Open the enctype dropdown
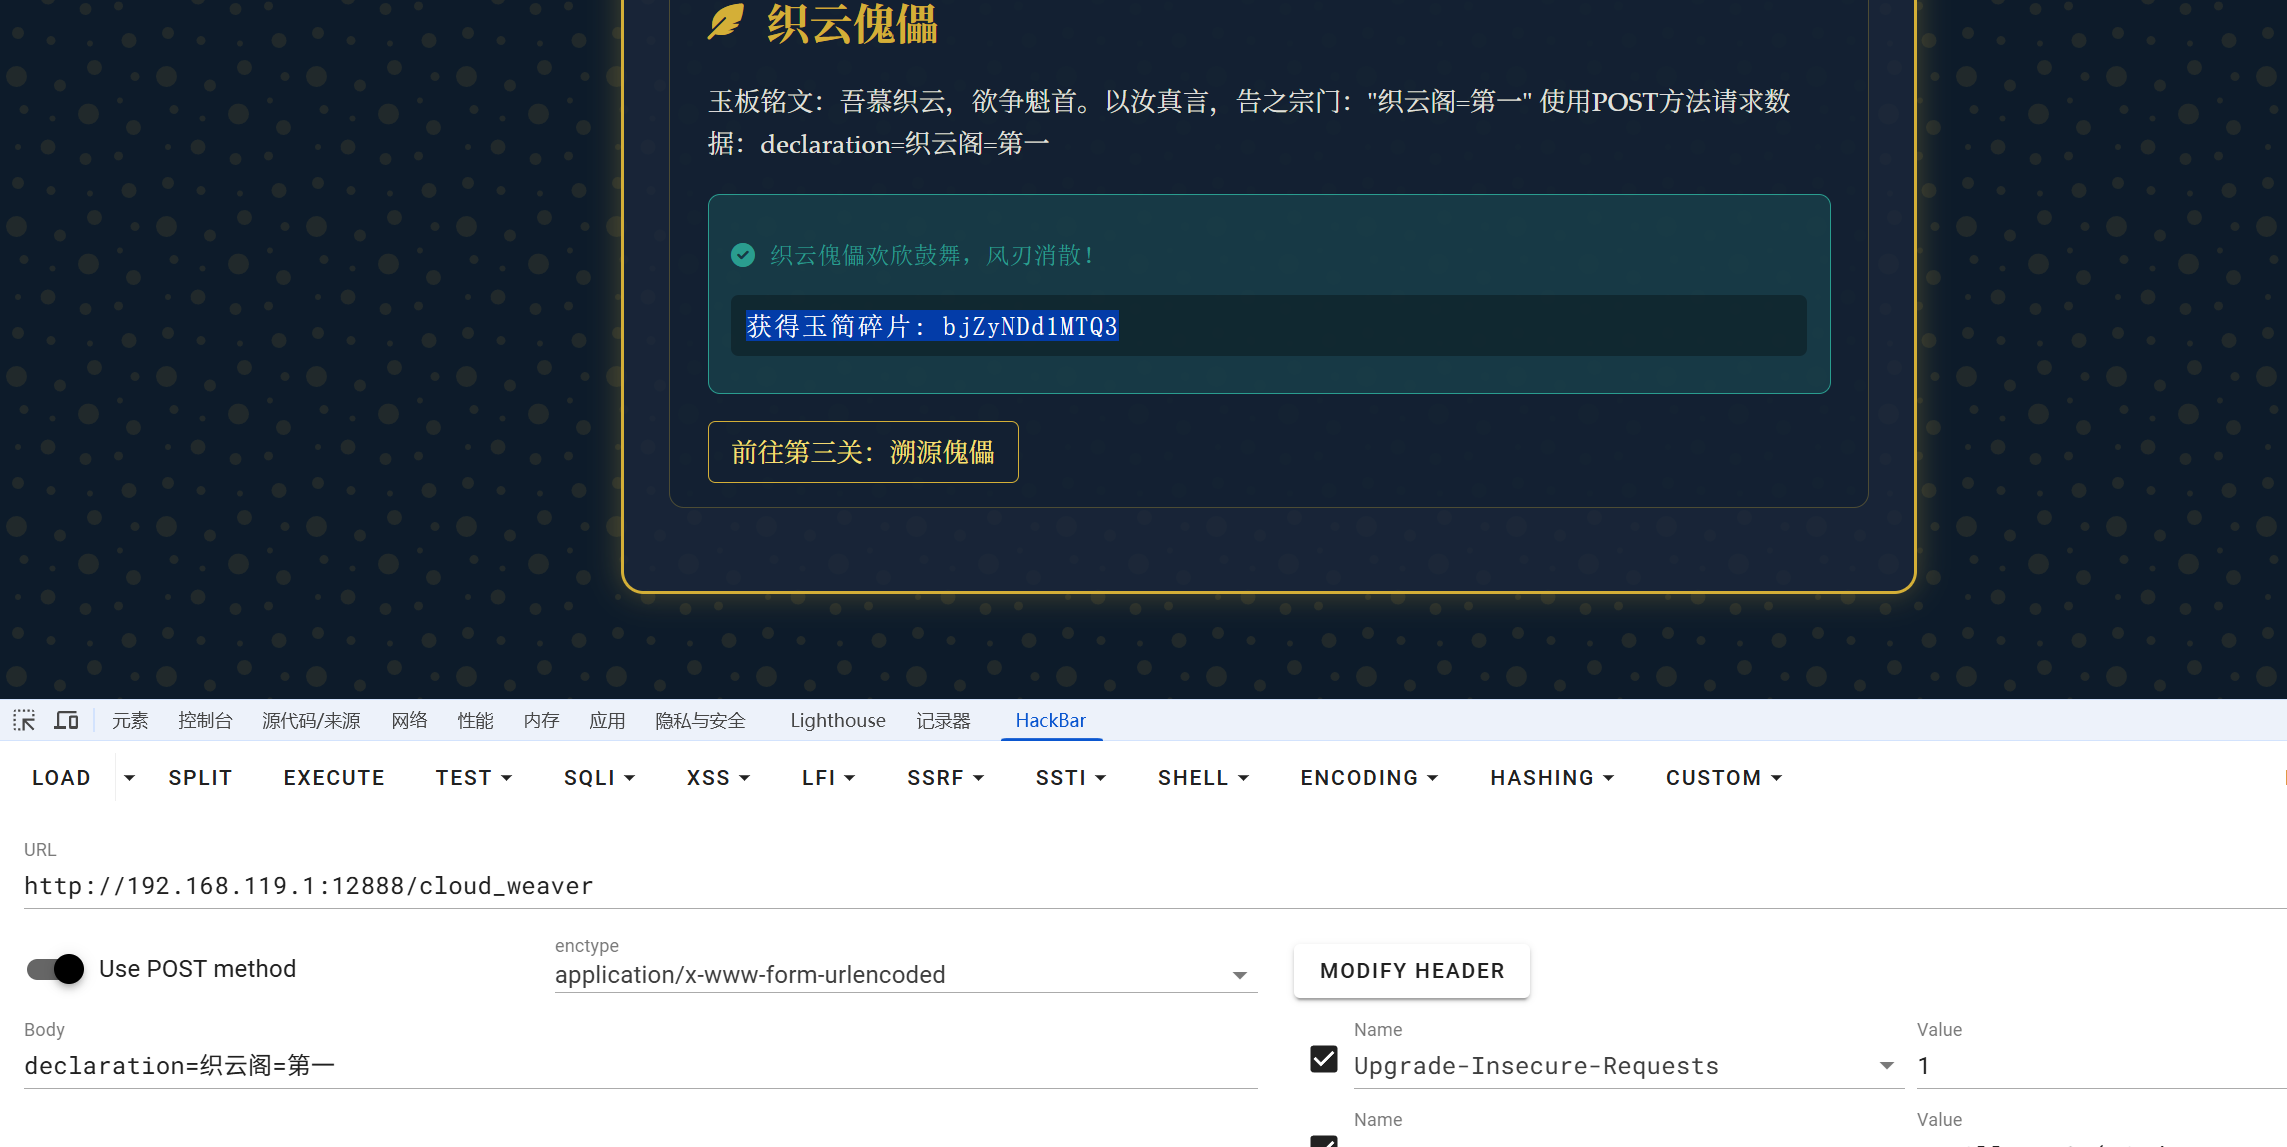 (905, 975)
